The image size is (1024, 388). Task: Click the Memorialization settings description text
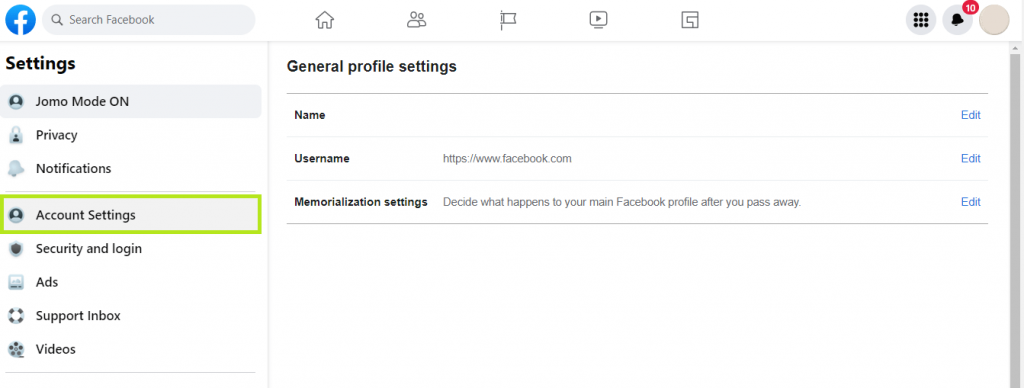(622, 202)
